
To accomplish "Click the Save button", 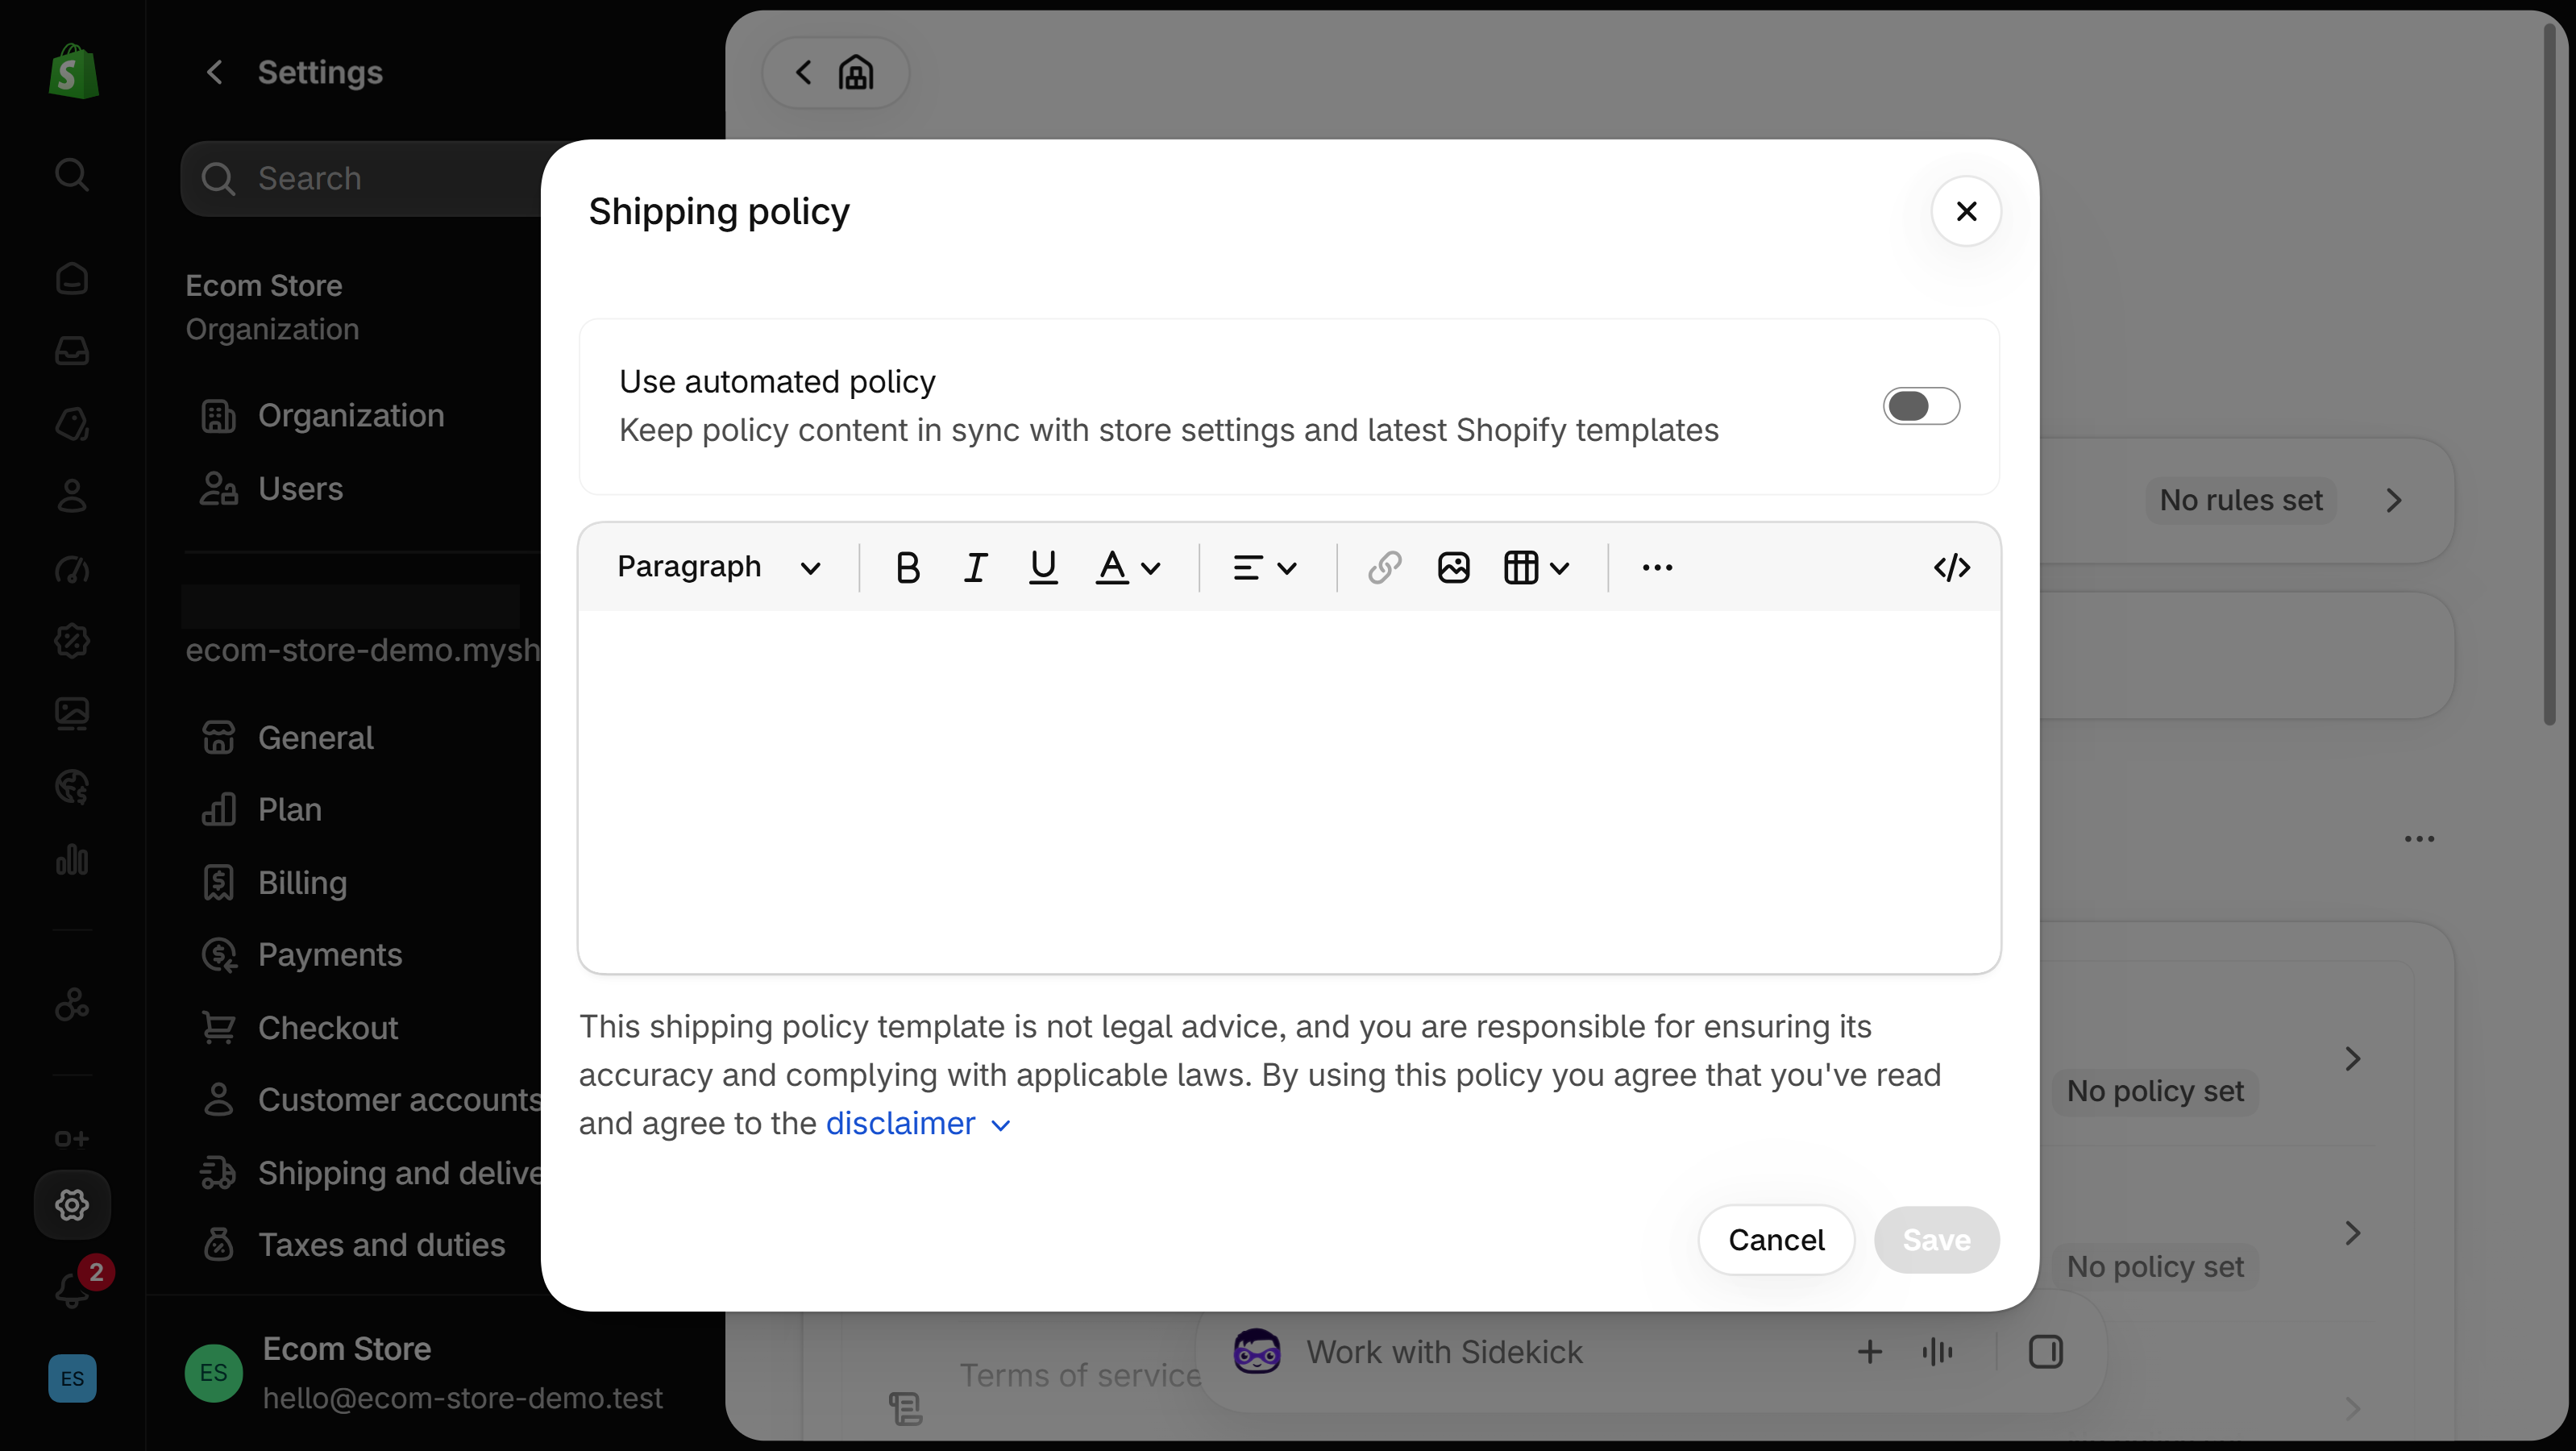I will [1936, 1240].
